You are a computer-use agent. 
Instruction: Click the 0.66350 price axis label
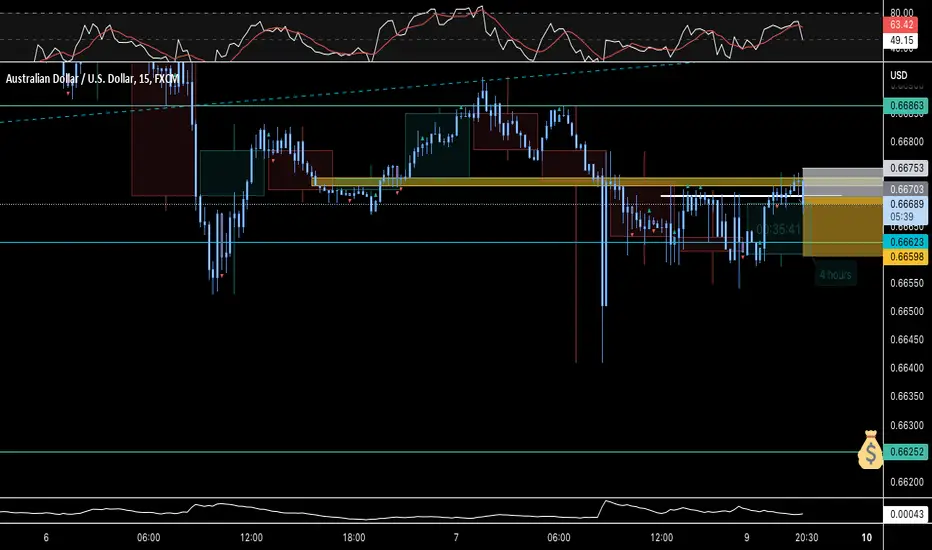click(907, 396)
